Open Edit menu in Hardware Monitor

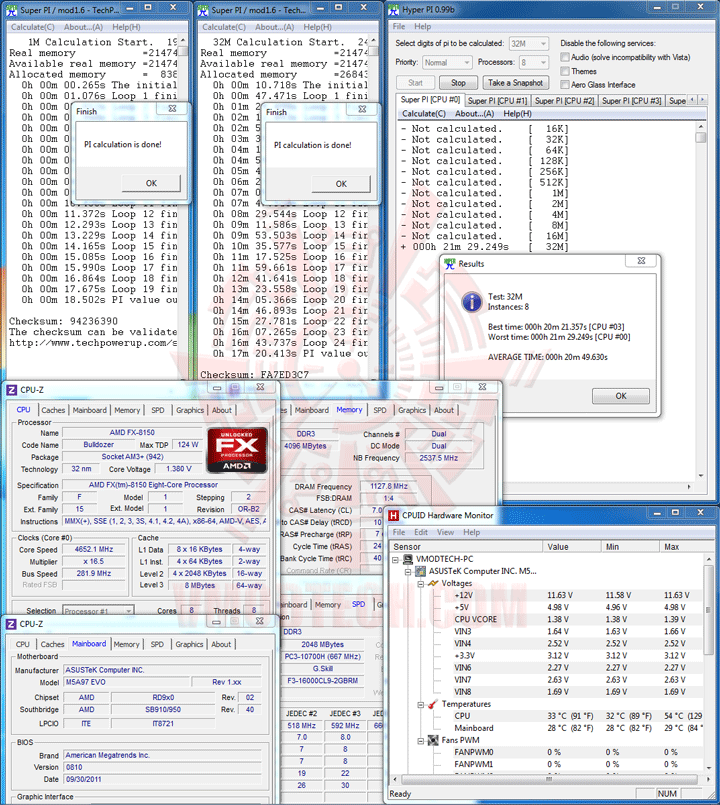pyautogui.click(x=421, y=532)
